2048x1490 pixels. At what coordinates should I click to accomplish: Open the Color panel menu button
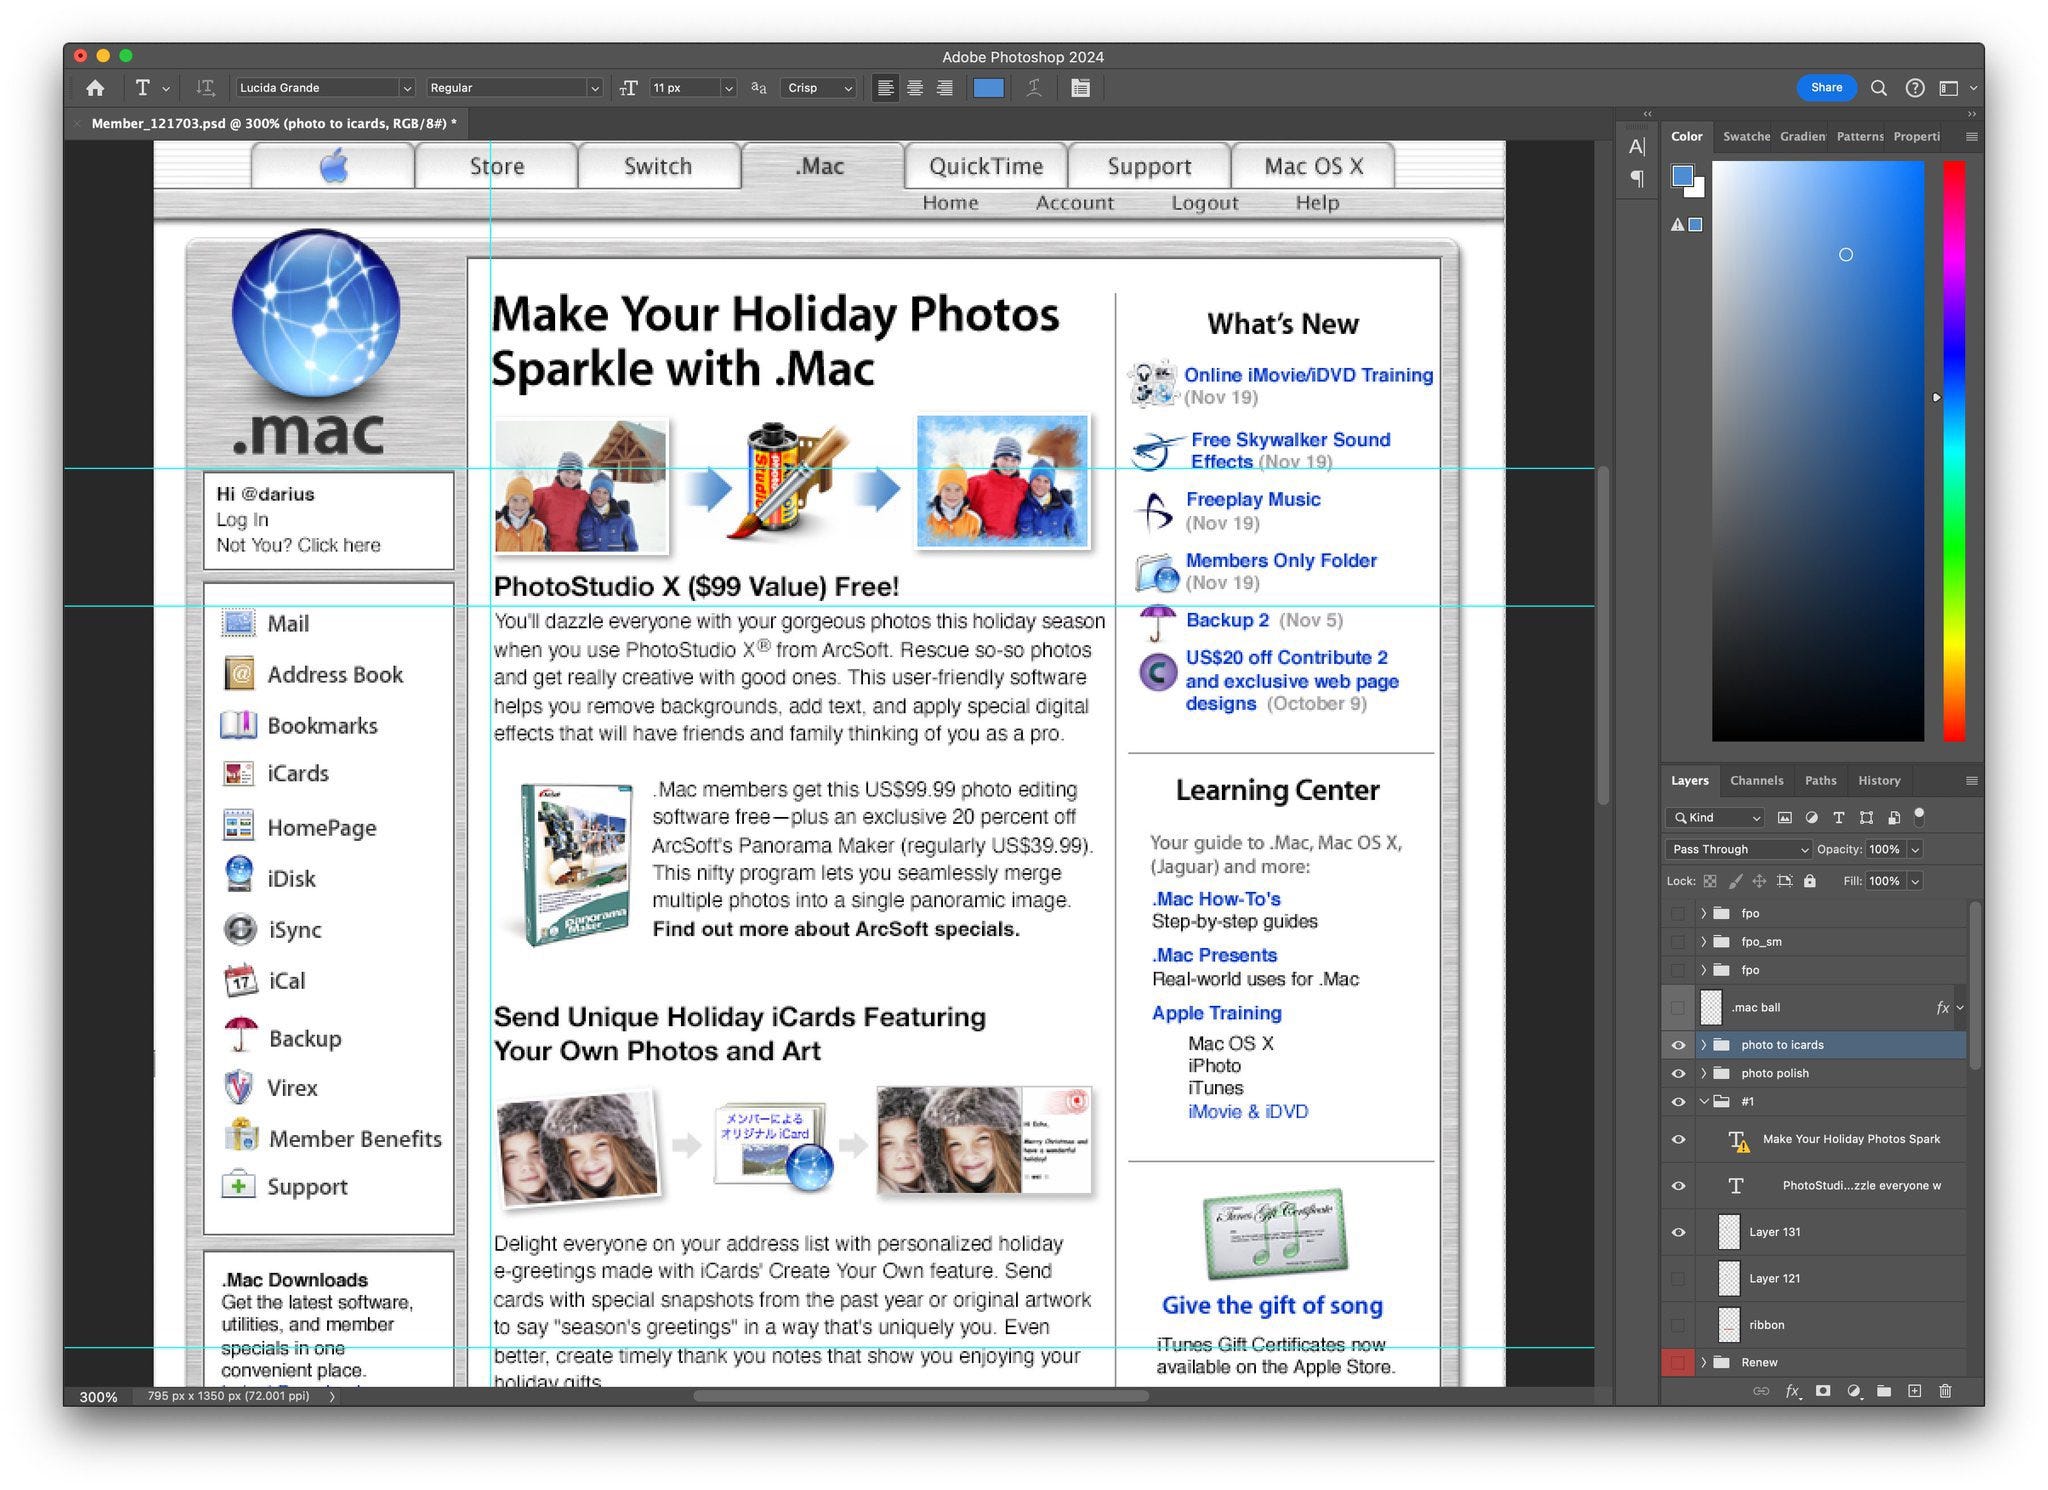click(1971, 136)
